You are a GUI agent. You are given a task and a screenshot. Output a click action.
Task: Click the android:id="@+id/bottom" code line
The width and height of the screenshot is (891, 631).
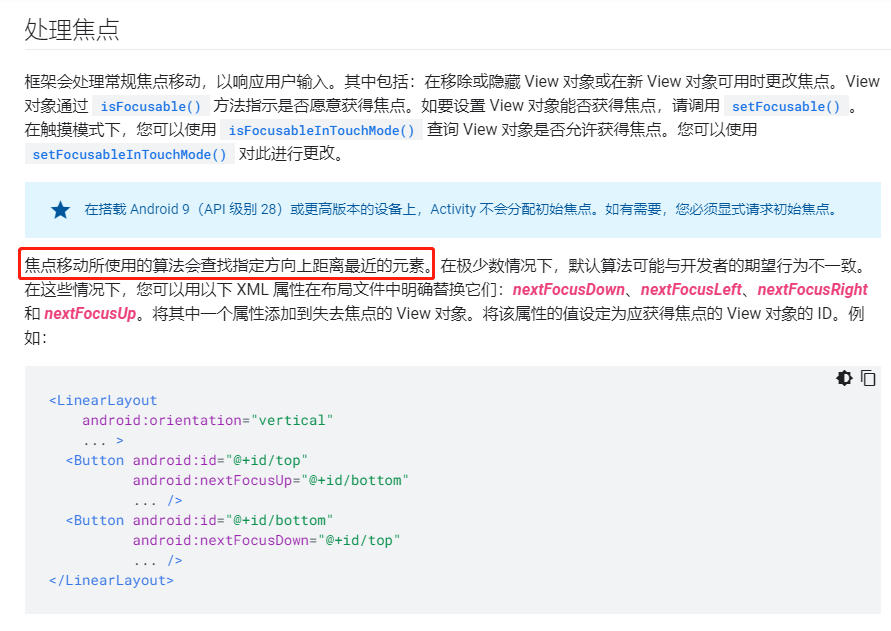pyautogui.click(x=232, y=520)
